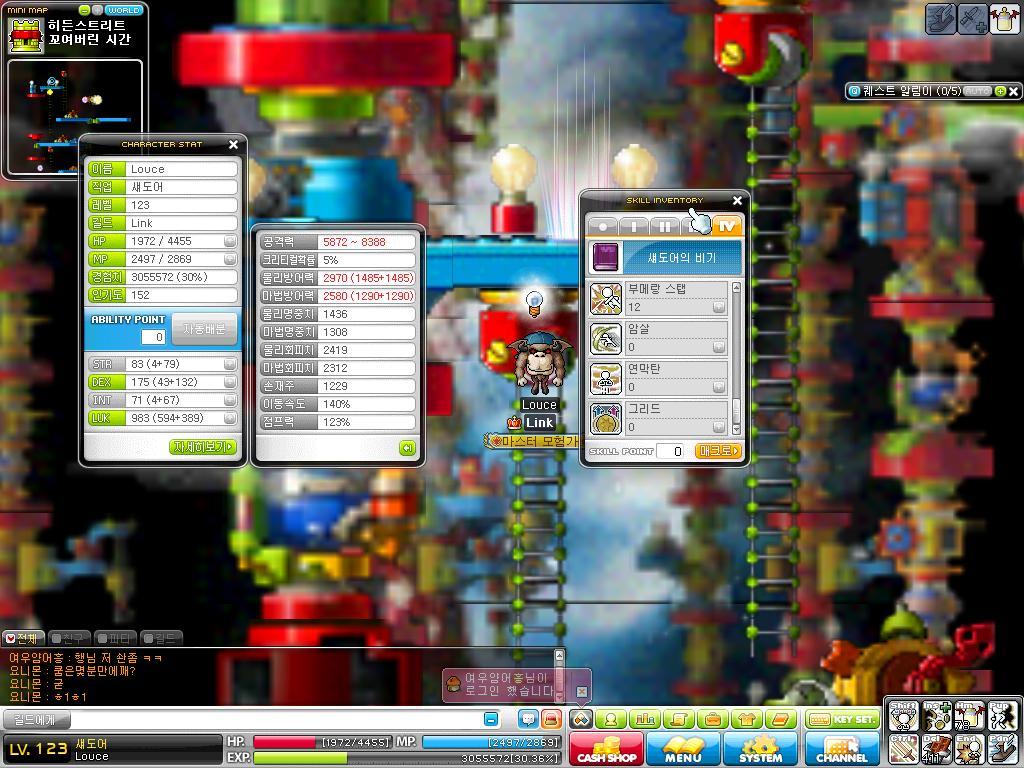Open the quest scroll icon in bottom bar
Viewport: 1024px width, 768px height.
(679, 720)
